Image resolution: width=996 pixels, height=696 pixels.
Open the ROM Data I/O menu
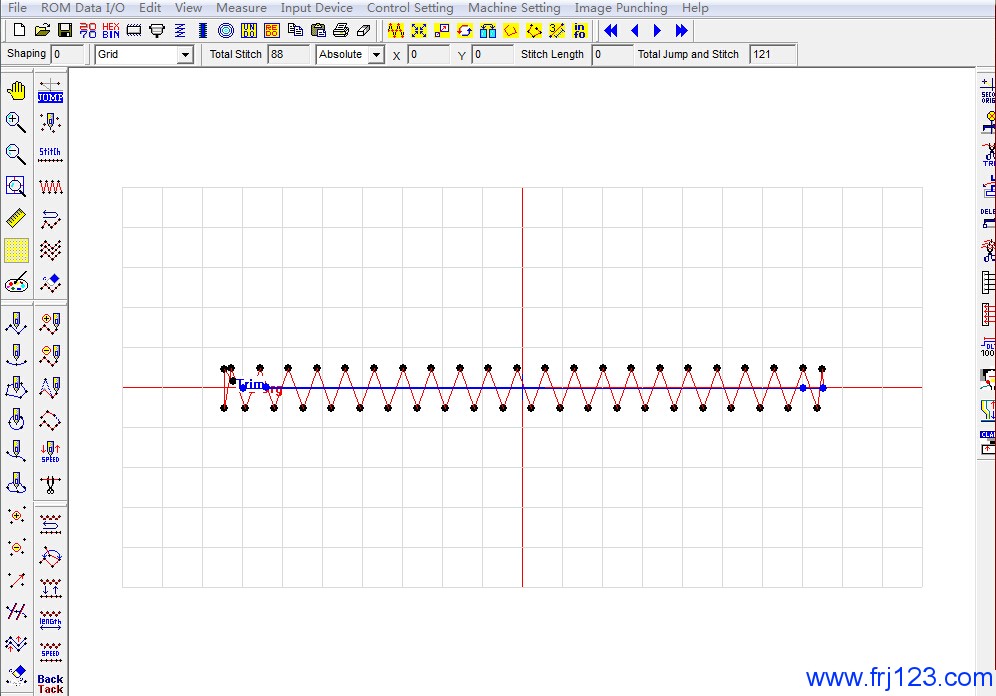coord(83,8)
